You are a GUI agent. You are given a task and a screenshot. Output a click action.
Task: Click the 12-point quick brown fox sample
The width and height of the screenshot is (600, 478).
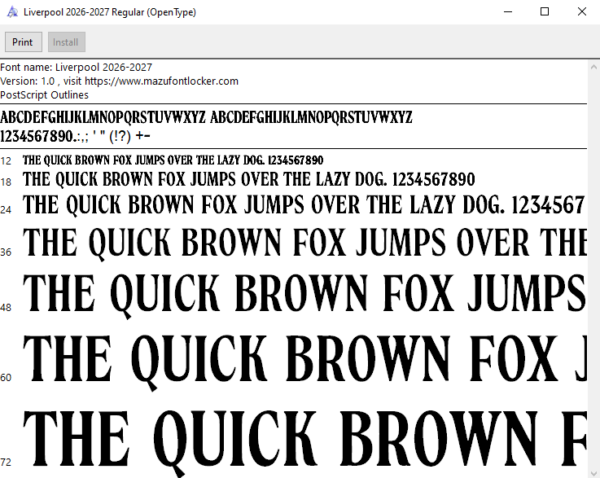coord(173,160)
